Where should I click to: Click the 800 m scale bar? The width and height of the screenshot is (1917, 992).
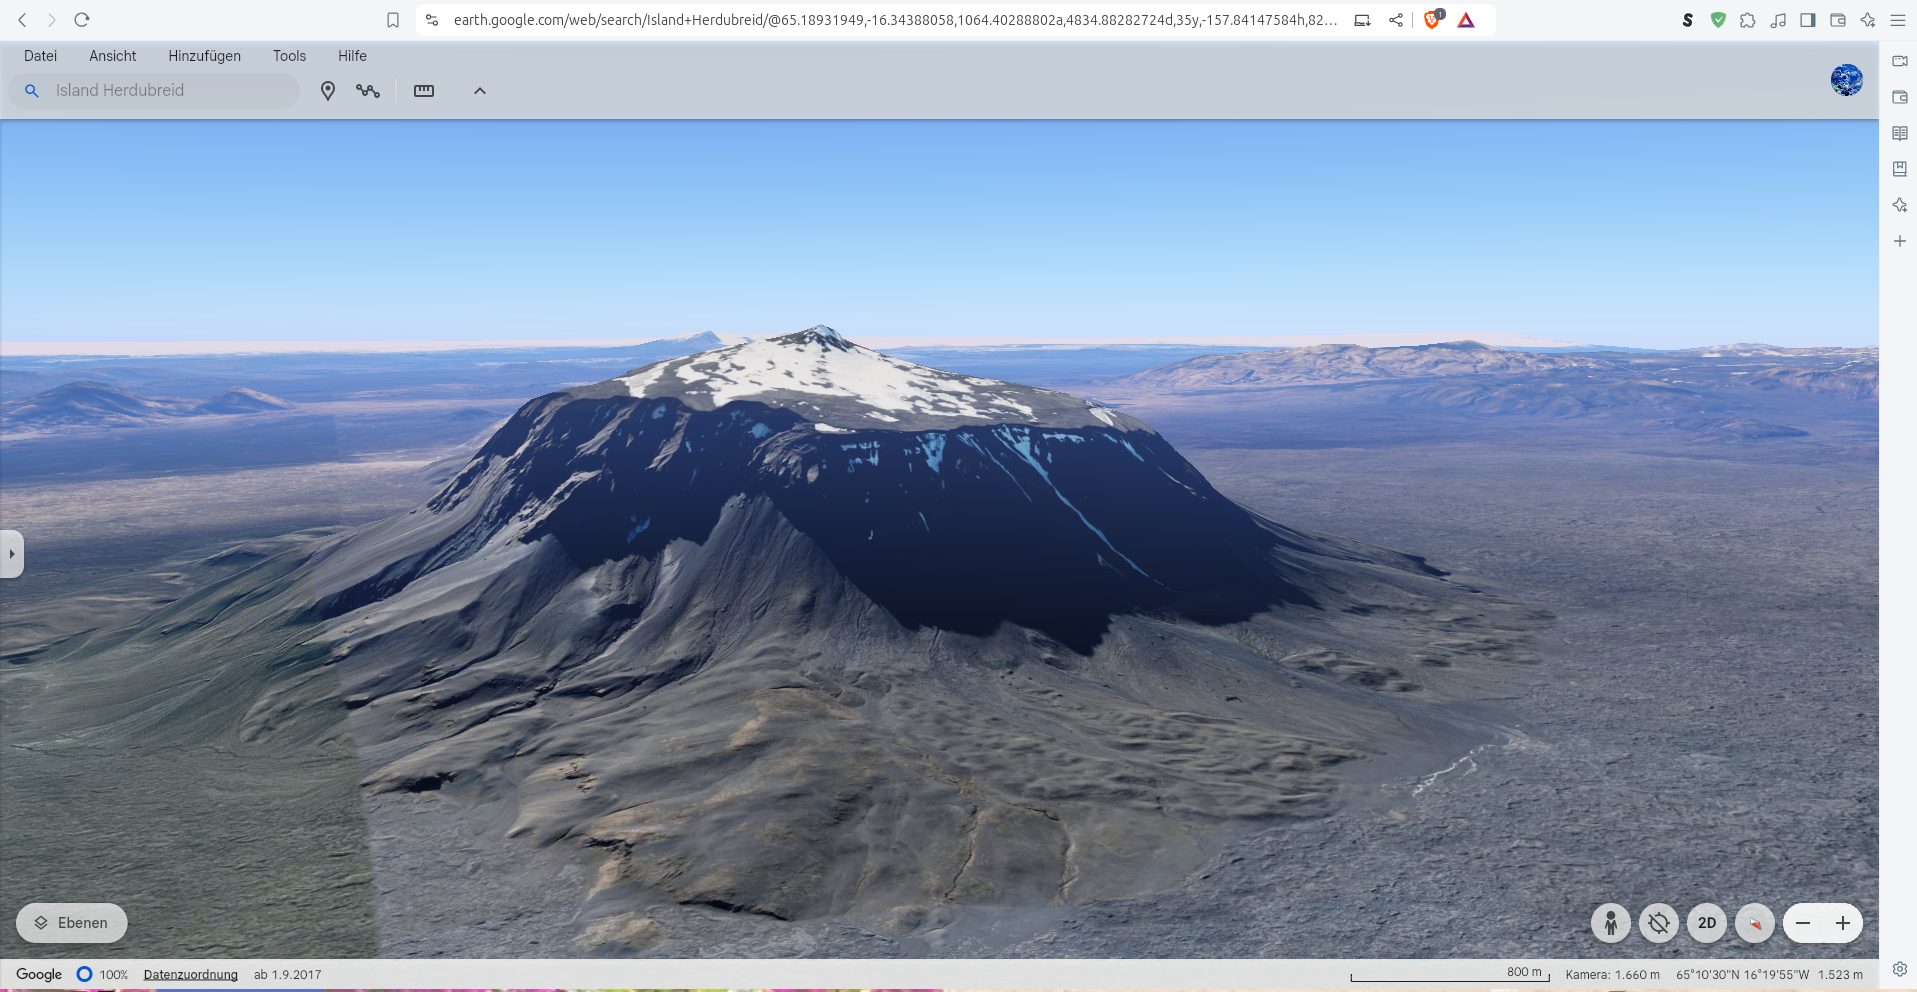[x=1450, y=974]
